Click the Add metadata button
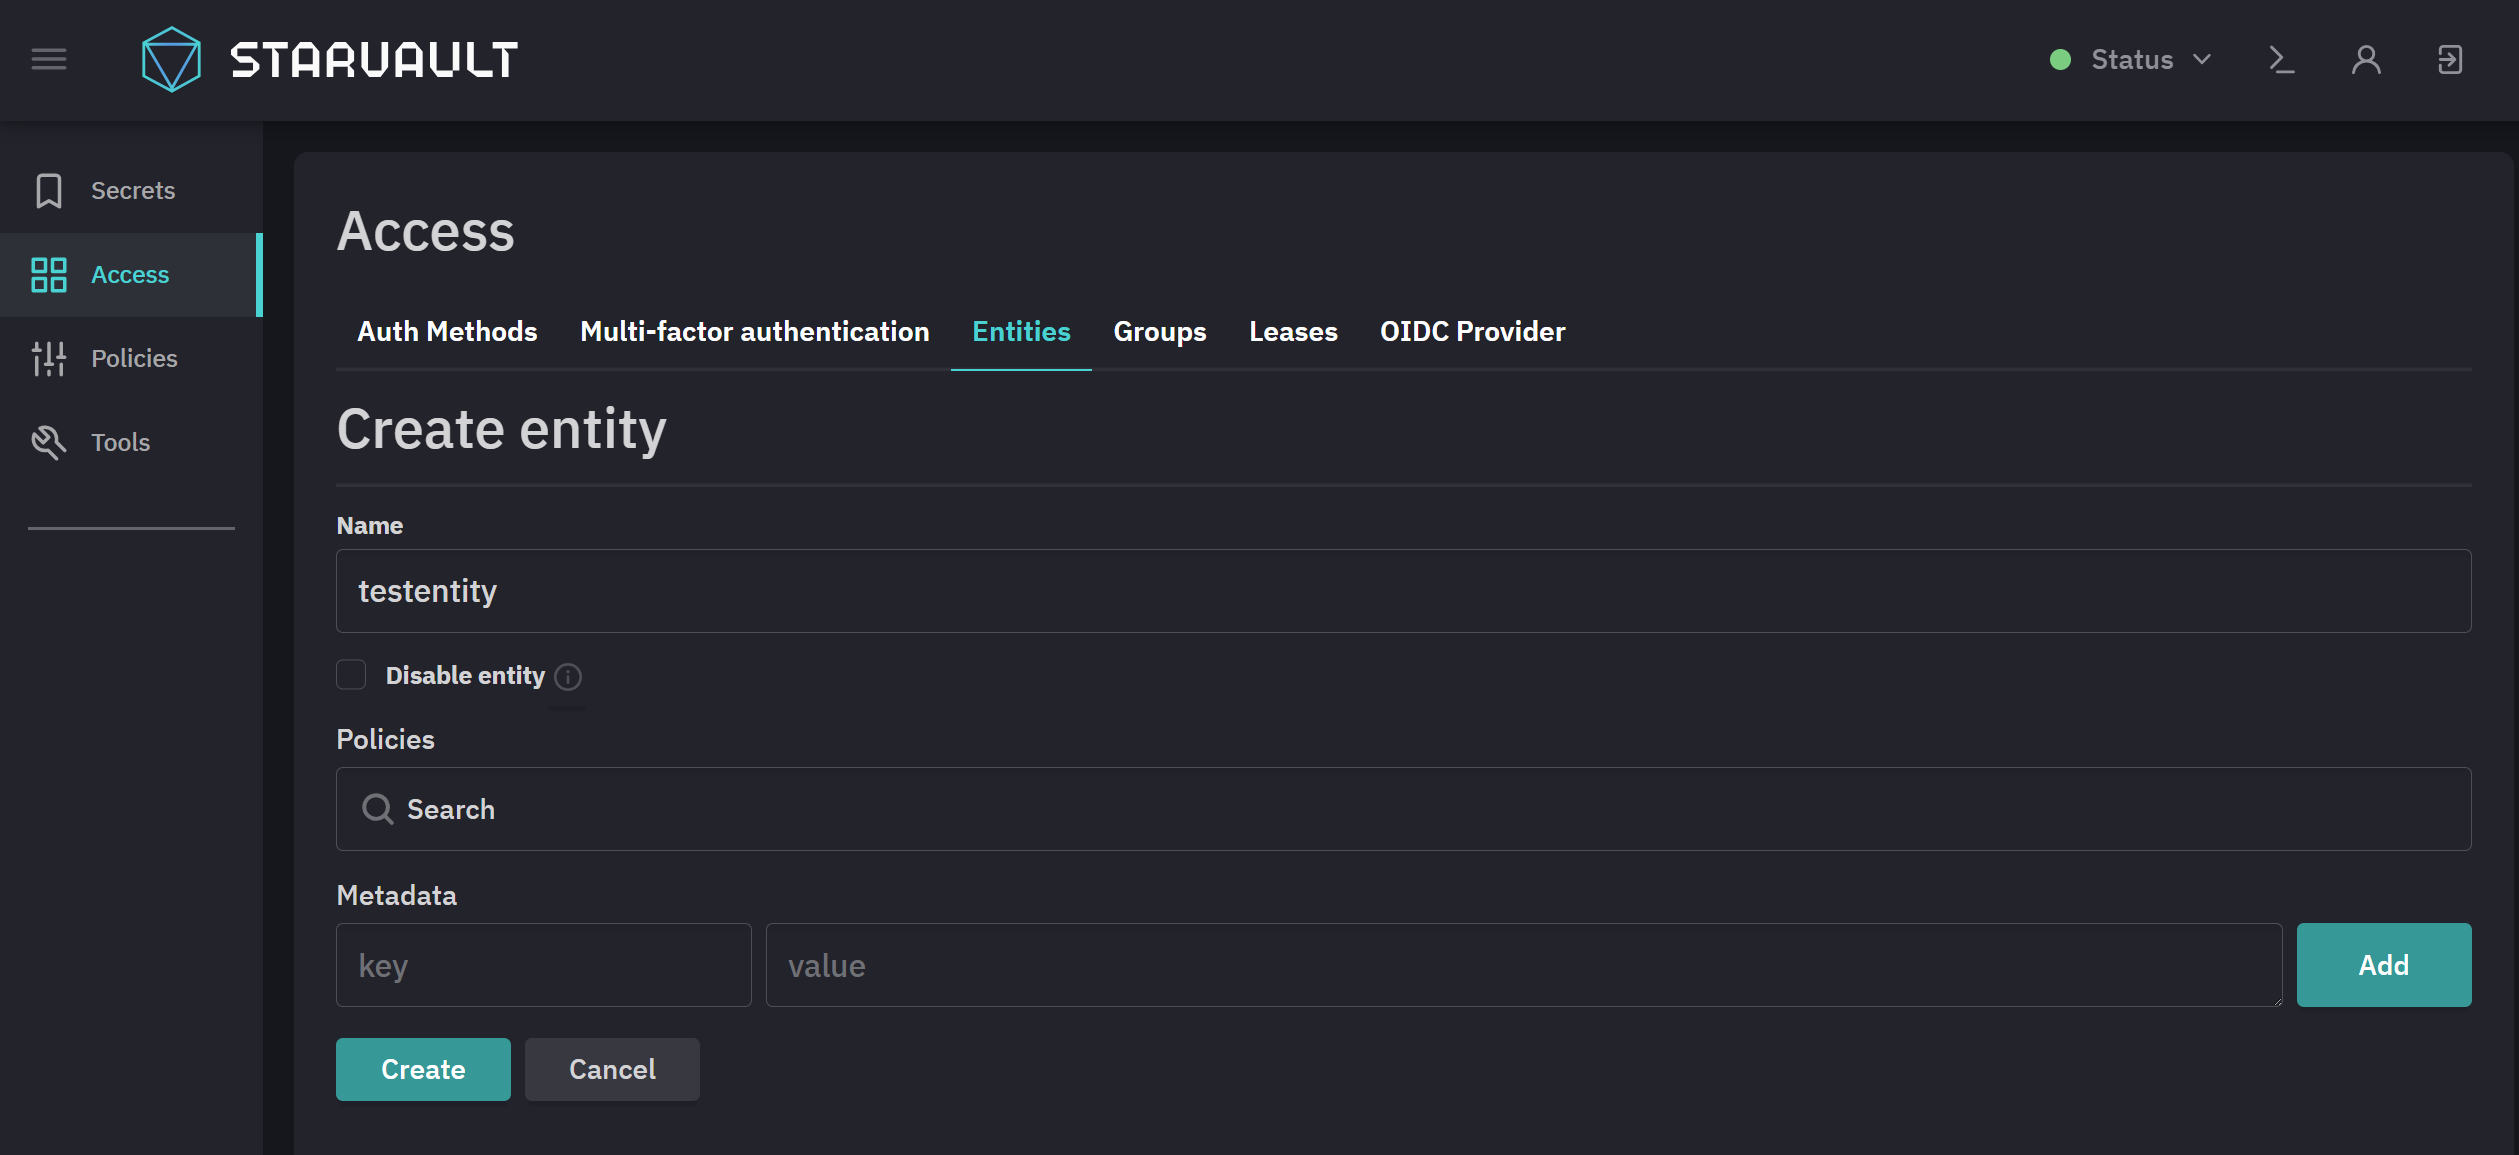 [2383, 965]
